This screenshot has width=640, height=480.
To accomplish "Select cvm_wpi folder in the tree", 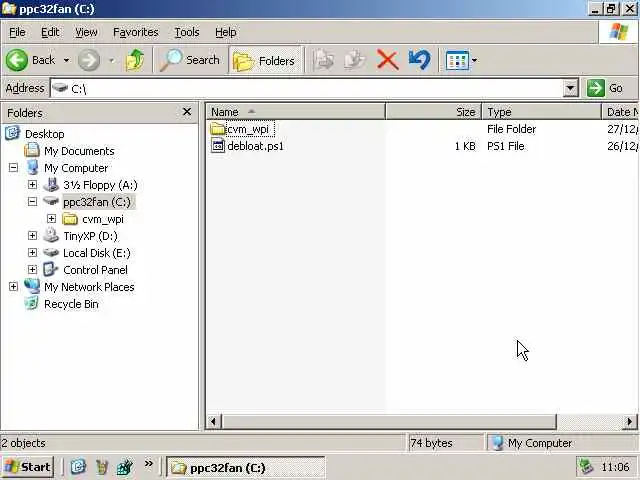I will tap(103, 220).
